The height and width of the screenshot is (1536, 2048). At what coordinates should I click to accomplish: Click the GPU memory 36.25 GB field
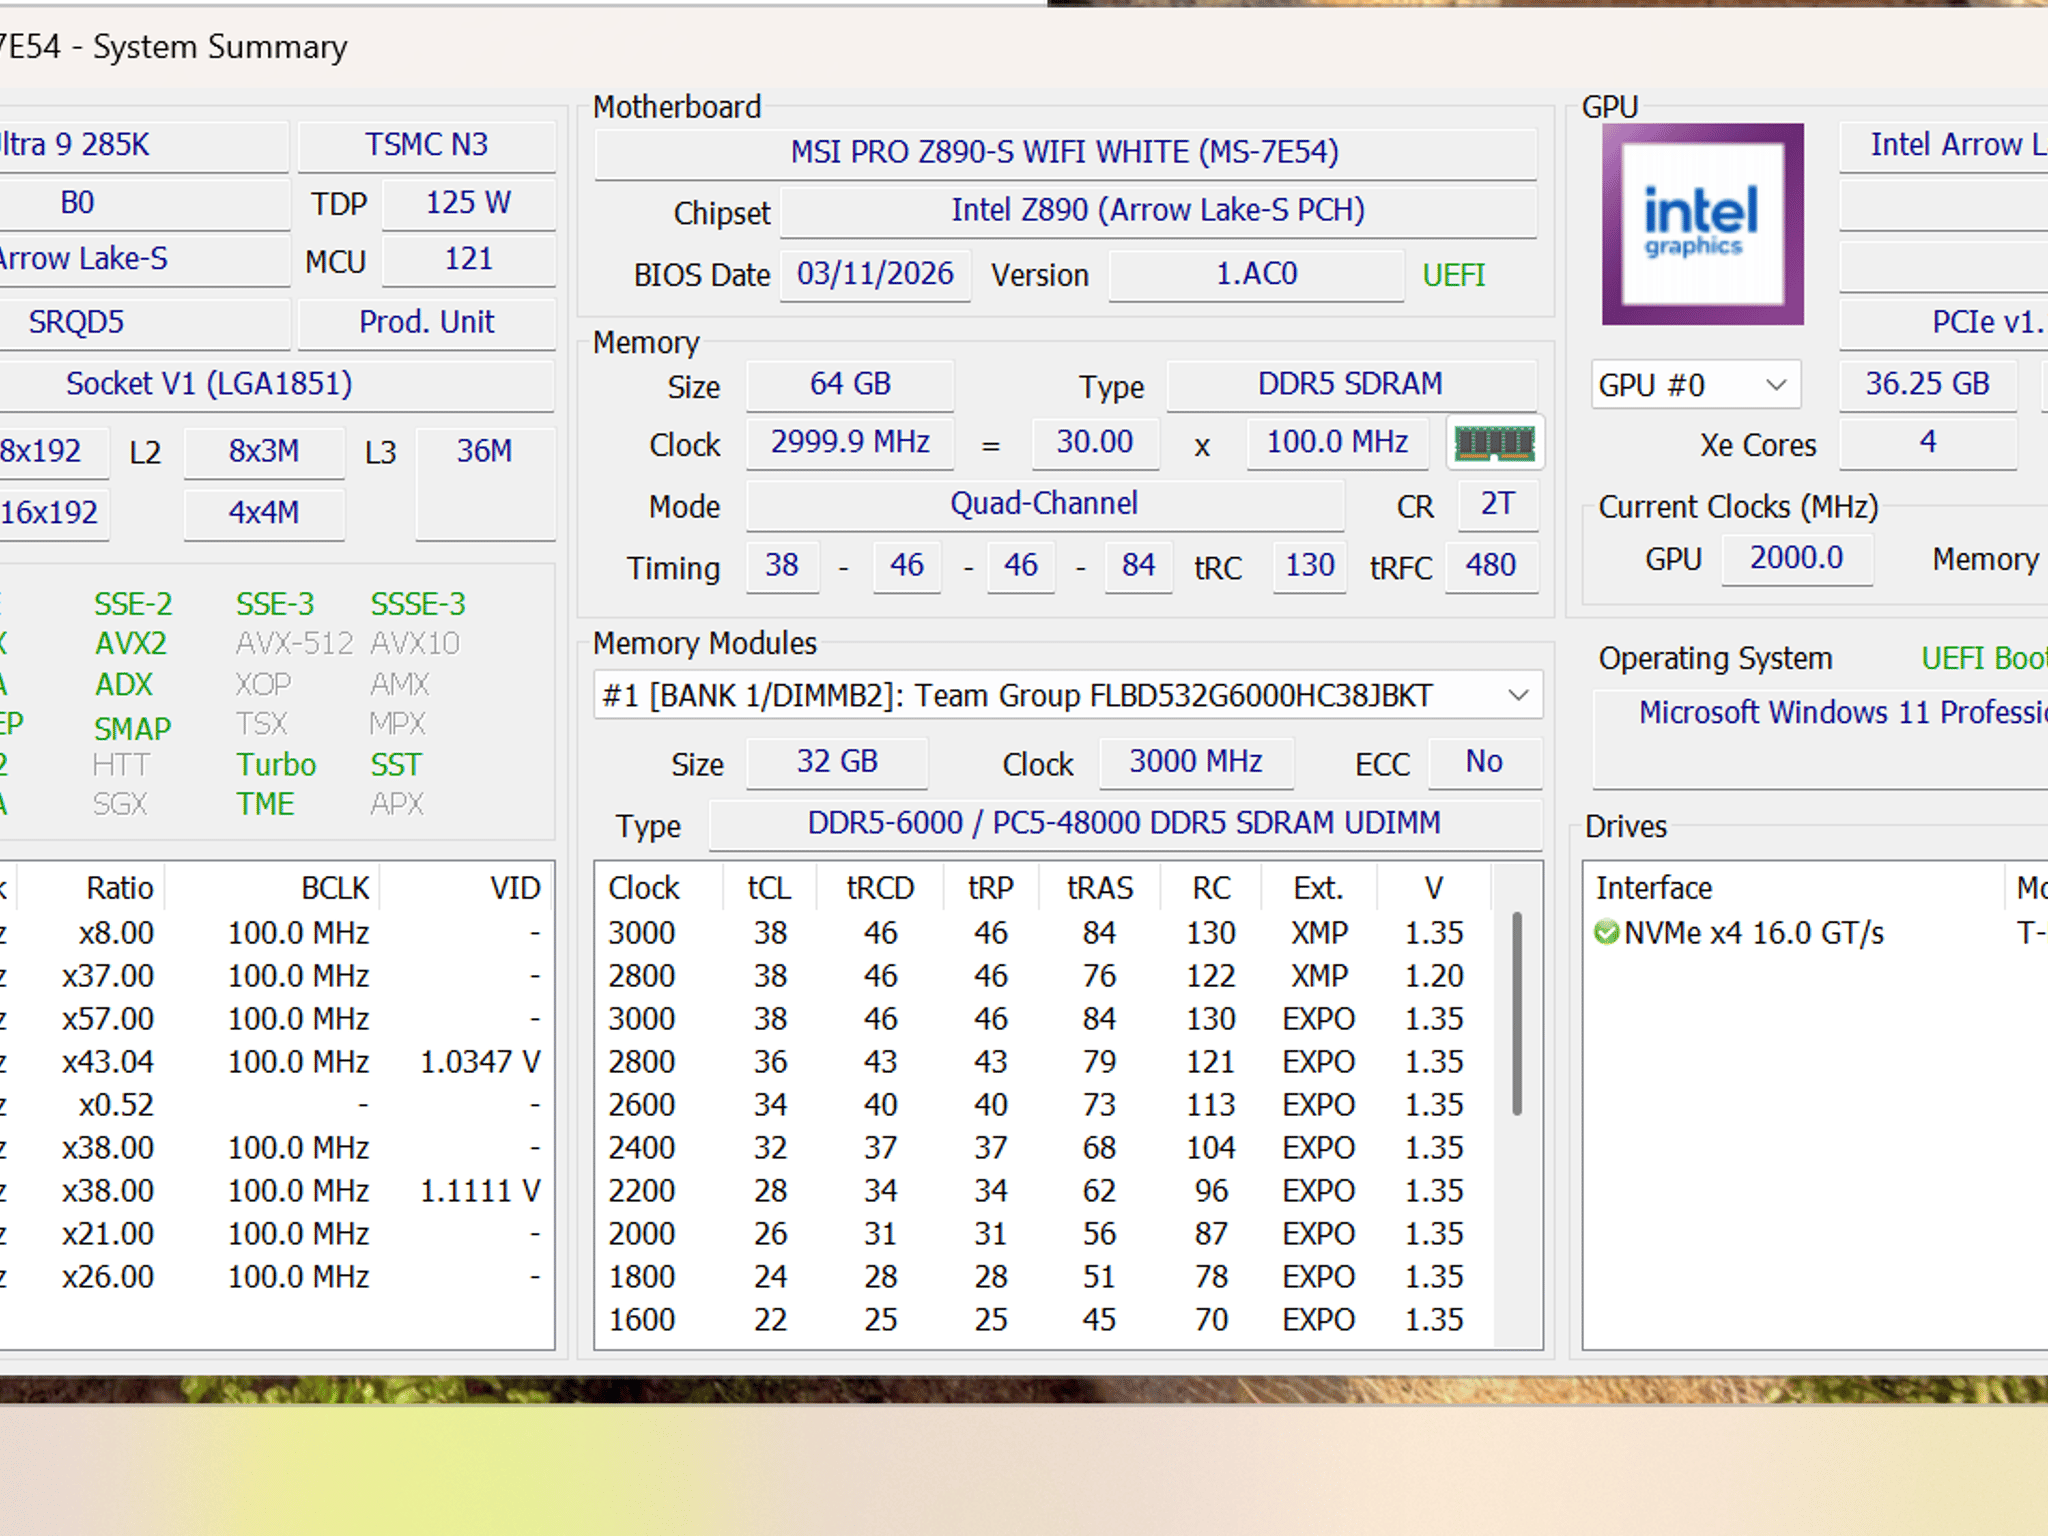[1928, 384]
